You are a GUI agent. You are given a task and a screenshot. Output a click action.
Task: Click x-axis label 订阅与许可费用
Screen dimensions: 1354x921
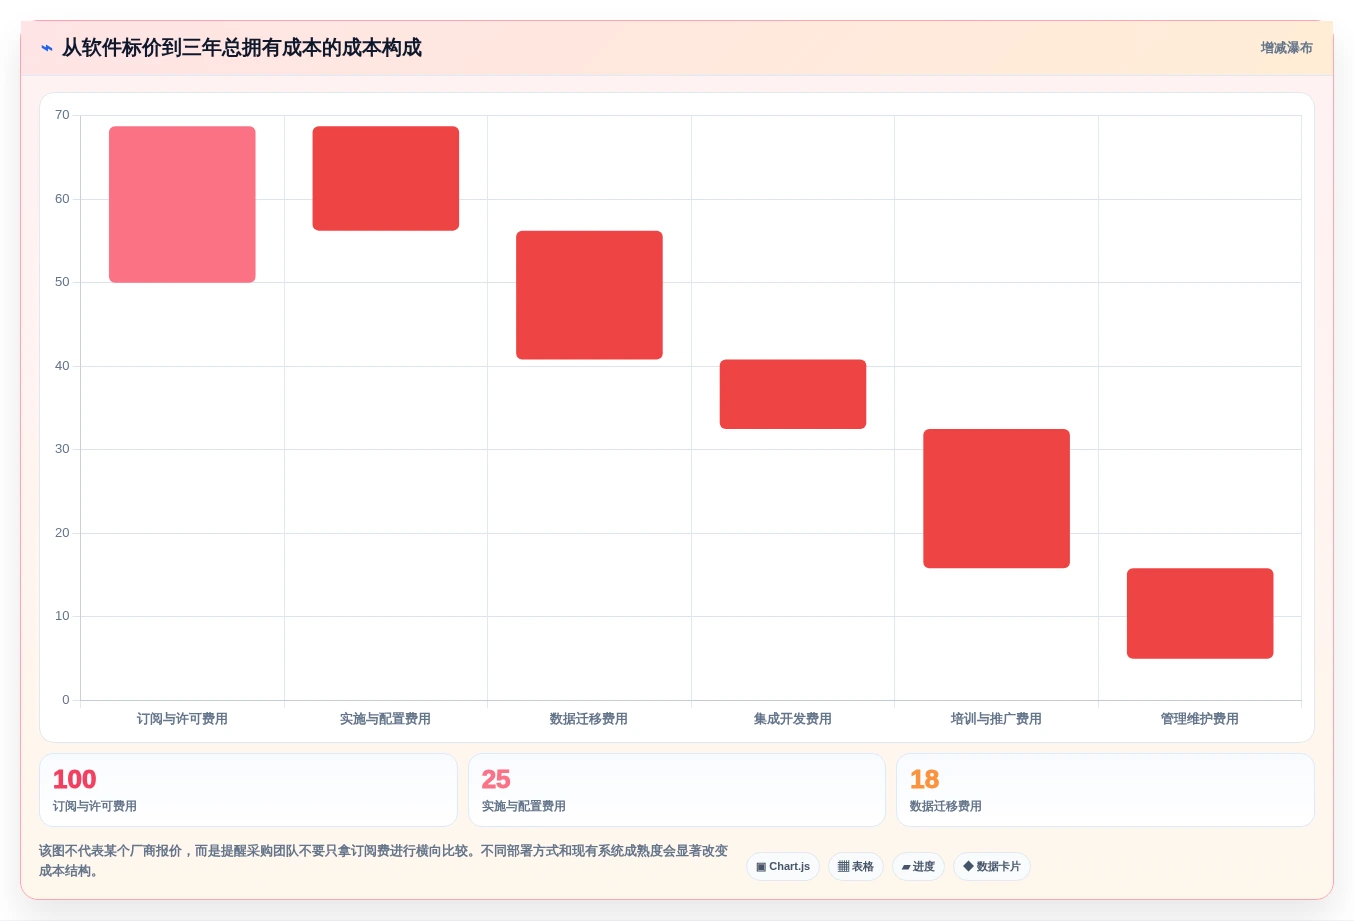(182, 719)
